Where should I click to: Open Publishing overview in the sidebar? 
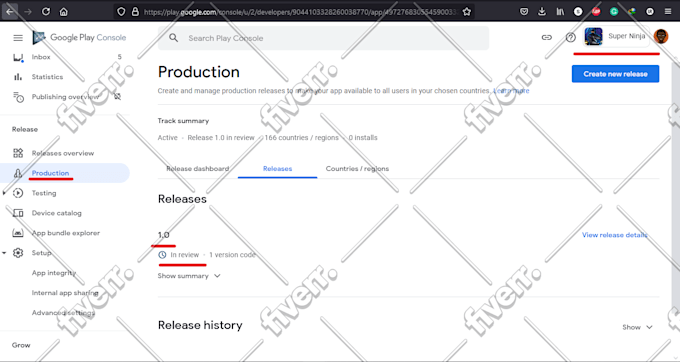pos(65,97)
